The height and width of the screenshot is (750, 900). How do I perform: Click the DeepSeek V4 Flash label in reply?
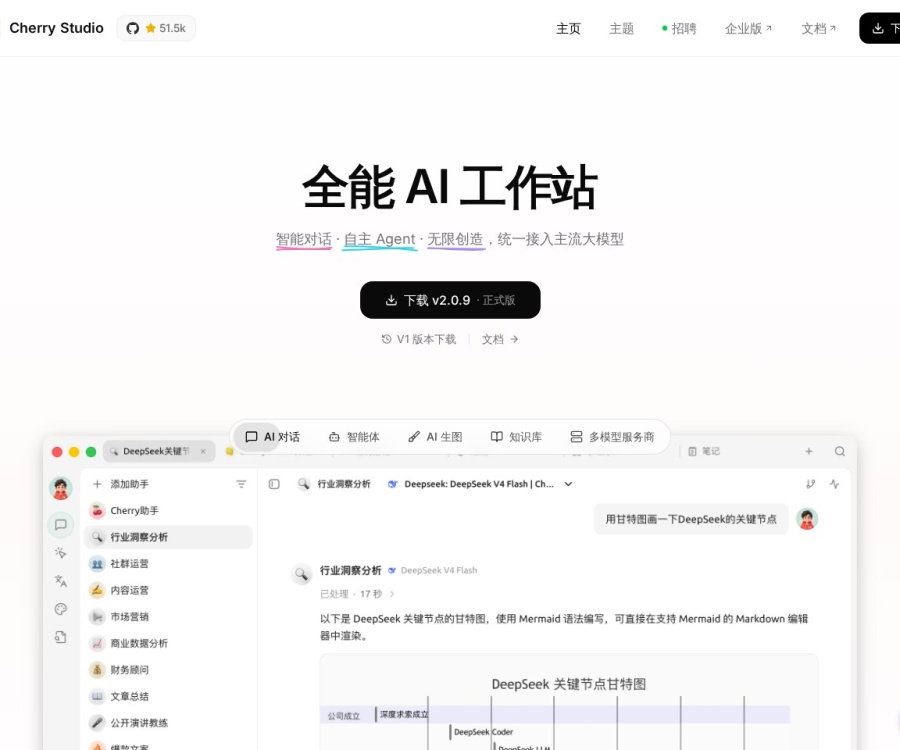point(439,570)
